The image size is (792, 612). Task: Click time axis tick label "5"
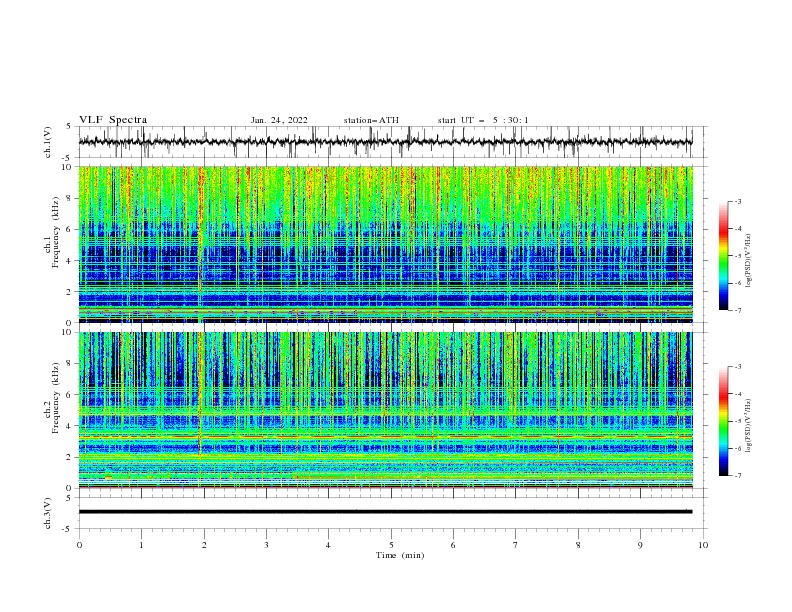[x=391, y=545]
